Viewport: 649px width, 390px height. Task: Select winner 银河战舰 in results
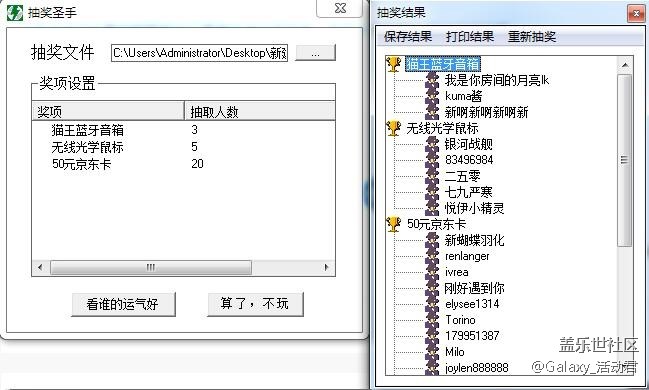pyautogui.click(x=469, y=144)
